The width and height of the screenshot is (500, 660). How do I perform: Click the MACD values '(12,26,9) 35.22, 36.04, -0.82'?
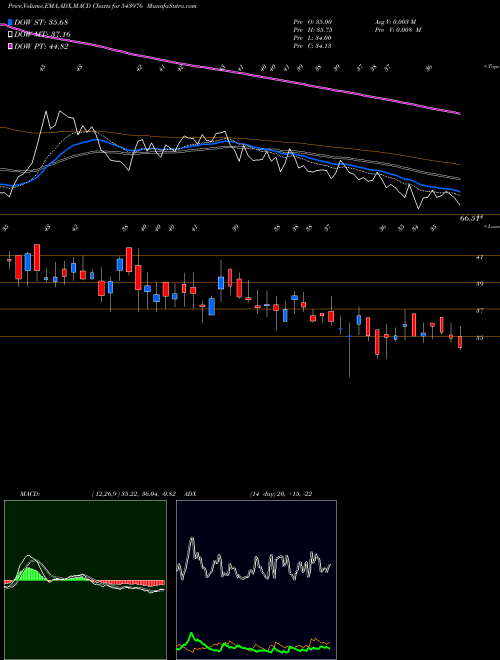click(136, 494)
